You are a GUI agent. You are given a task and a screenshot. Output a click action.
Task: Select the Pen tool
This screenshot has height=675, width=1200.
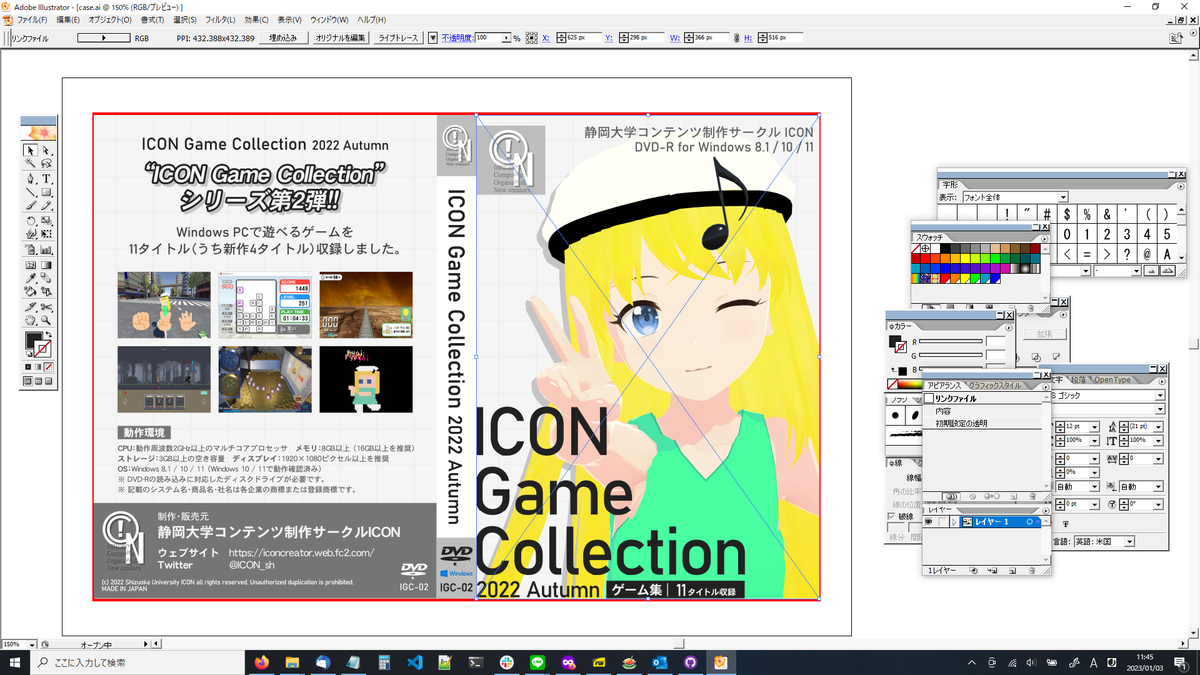(x=29, y=179)
